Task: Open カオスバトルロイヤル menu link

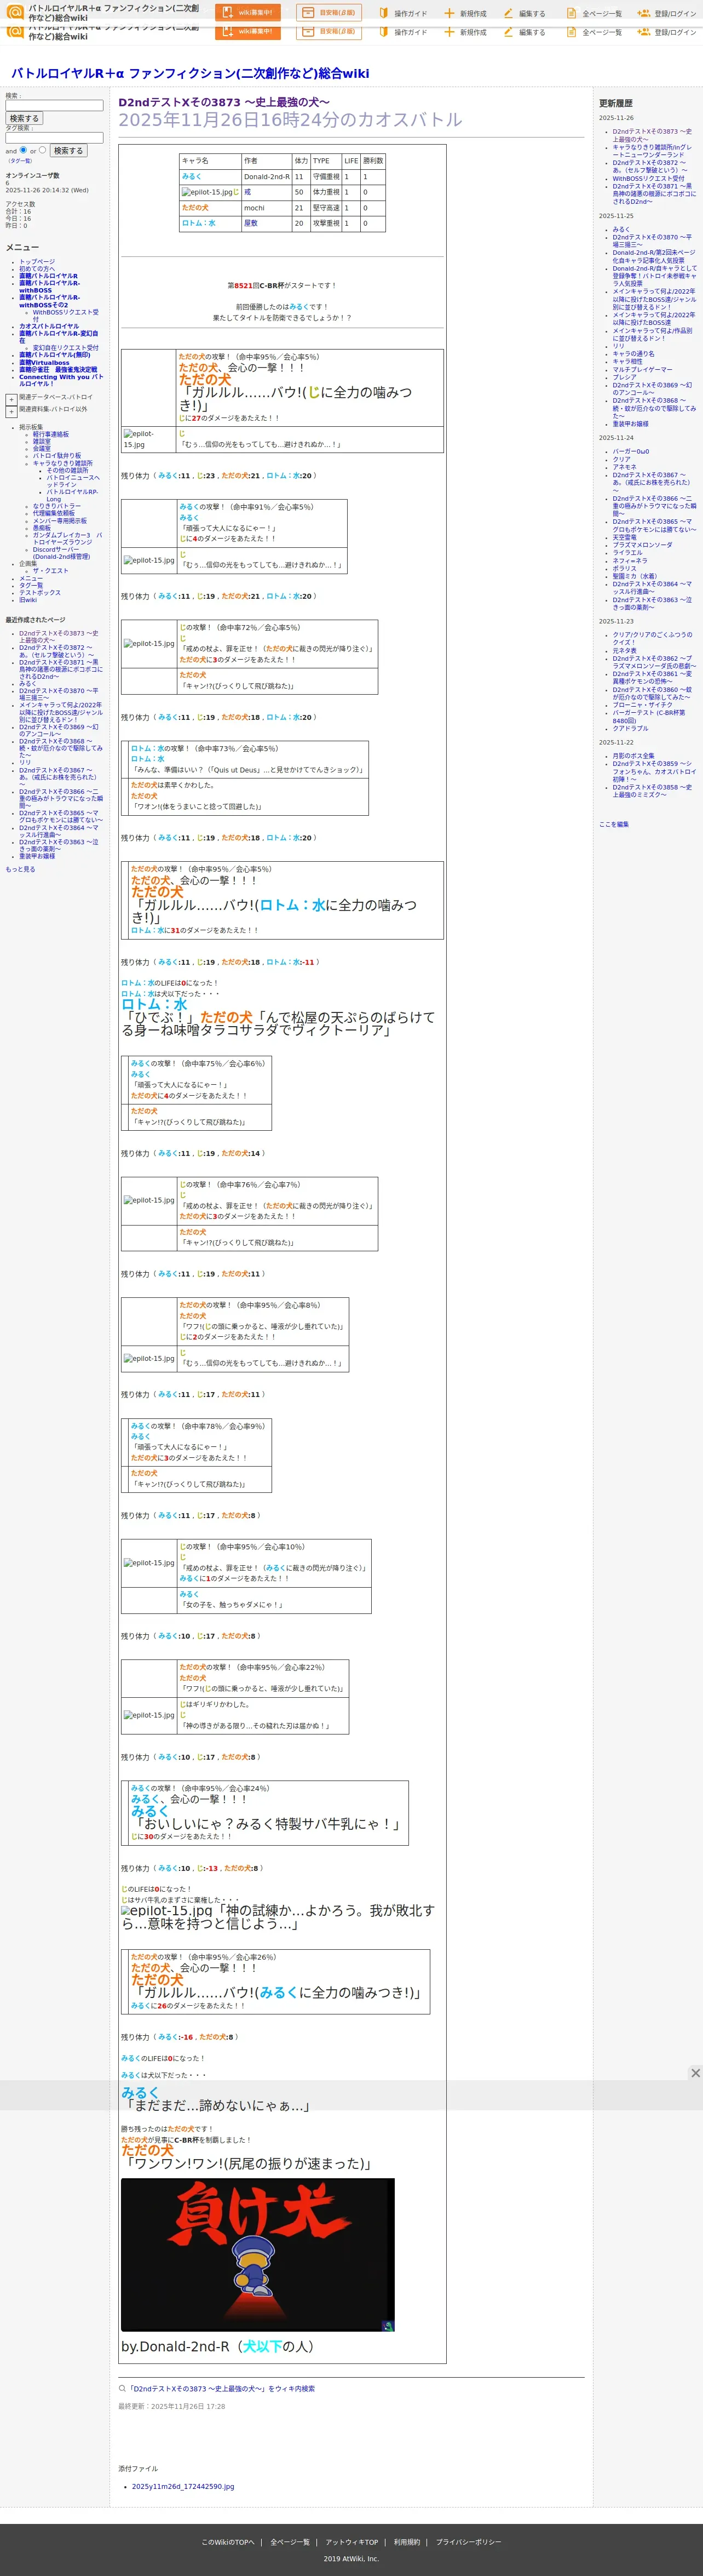Action: coord(49,326)
